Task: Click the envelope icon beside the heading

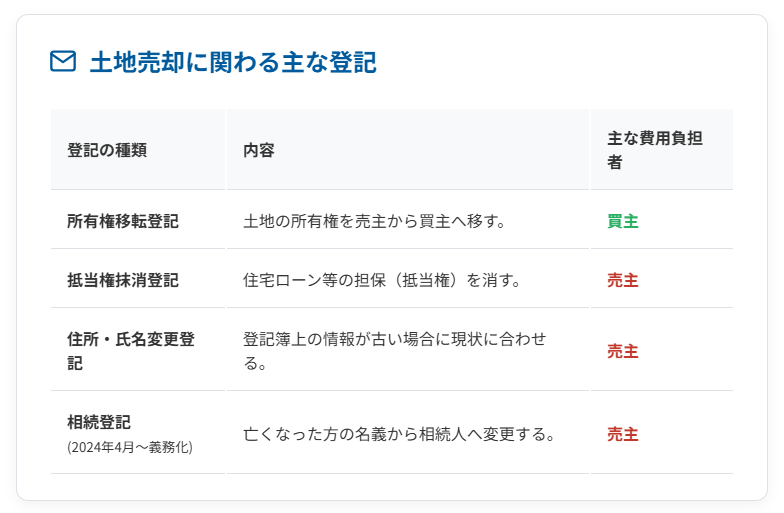Action: click(63, 62)
